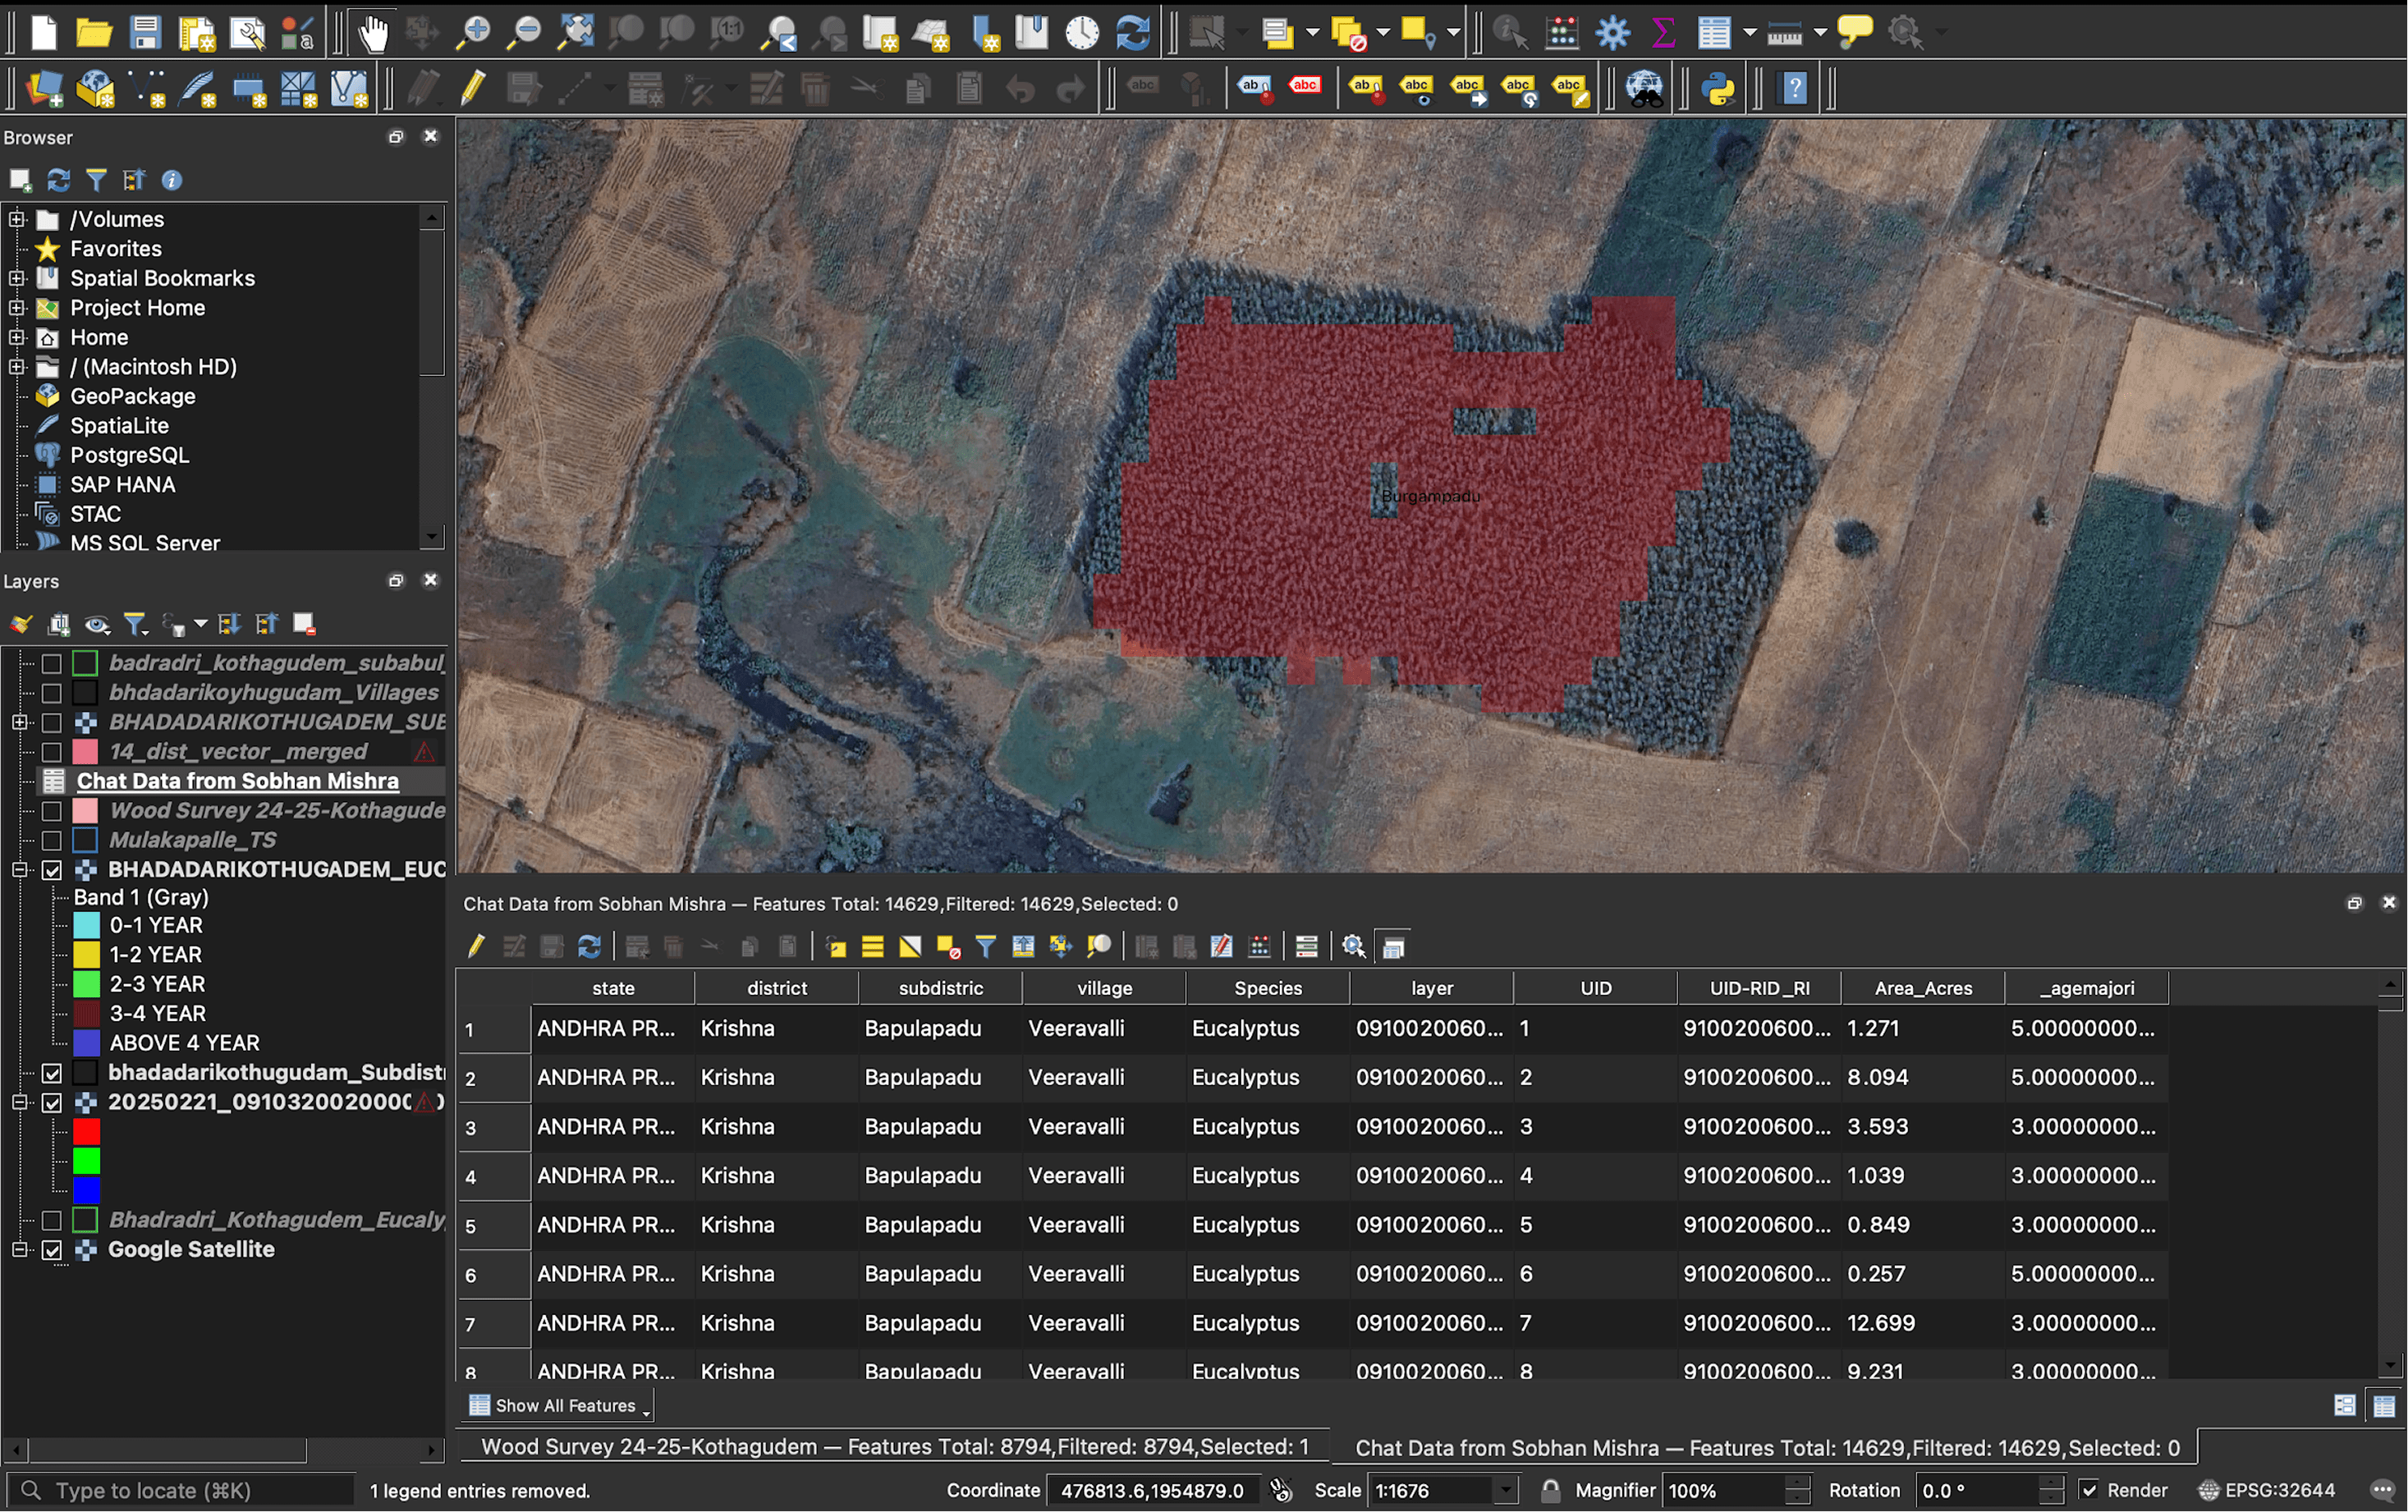Click the EPSG:32644 CRS button
This screenshot has width=2408, height=1512.
[2266, 1490]
